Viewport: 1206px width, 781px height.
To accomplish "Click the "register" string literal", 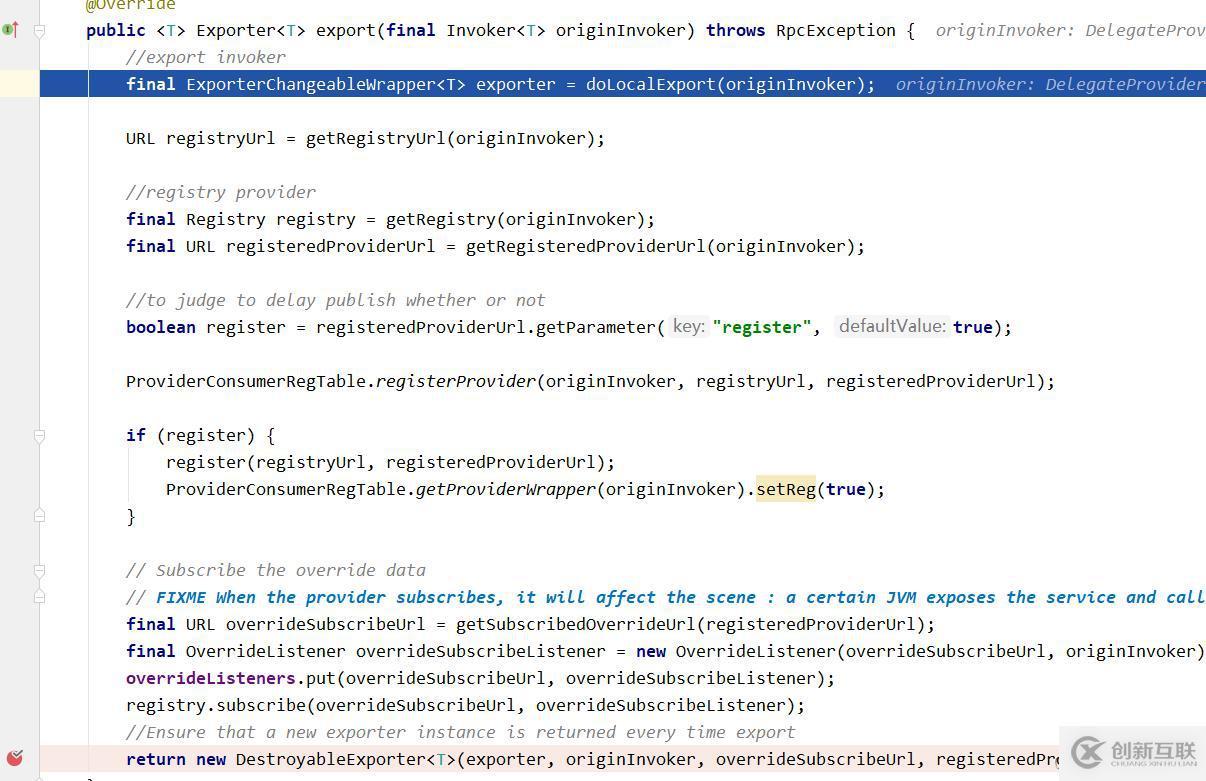I will pos(762,327).
